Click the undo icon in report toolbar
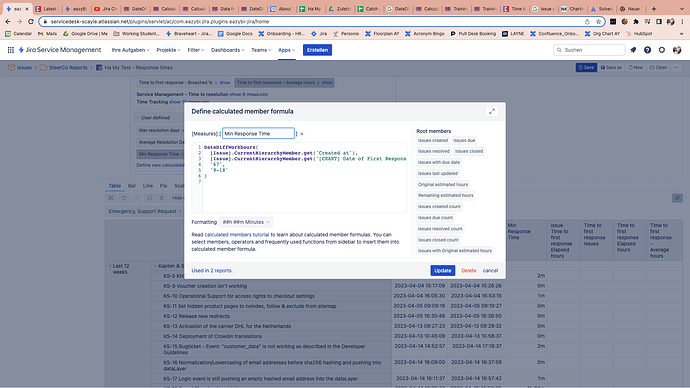 124,198
